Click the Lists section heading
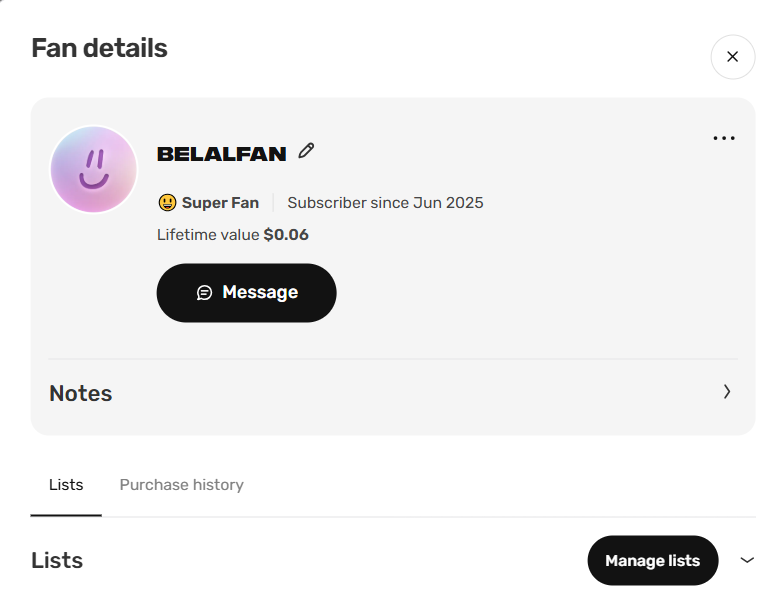The image size is (779, 611). coord(57,560)
